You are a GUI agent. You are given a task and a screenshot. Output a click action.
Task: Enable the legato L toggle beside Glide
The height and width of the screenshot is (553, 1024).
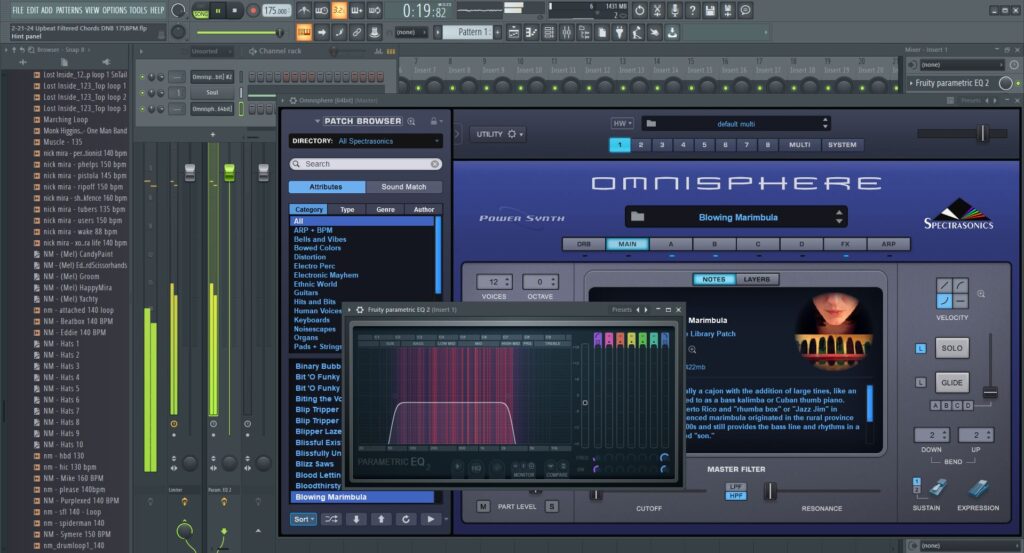tap(920, 383)
